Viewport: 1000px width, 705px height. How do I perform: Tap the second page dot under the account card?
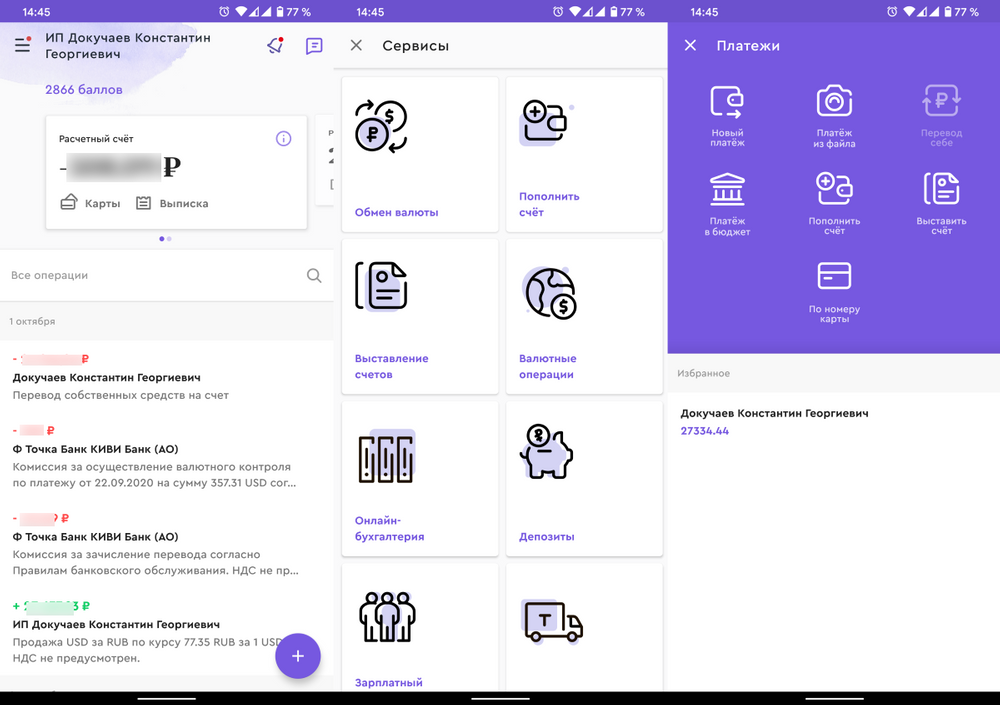coord(169,239)
